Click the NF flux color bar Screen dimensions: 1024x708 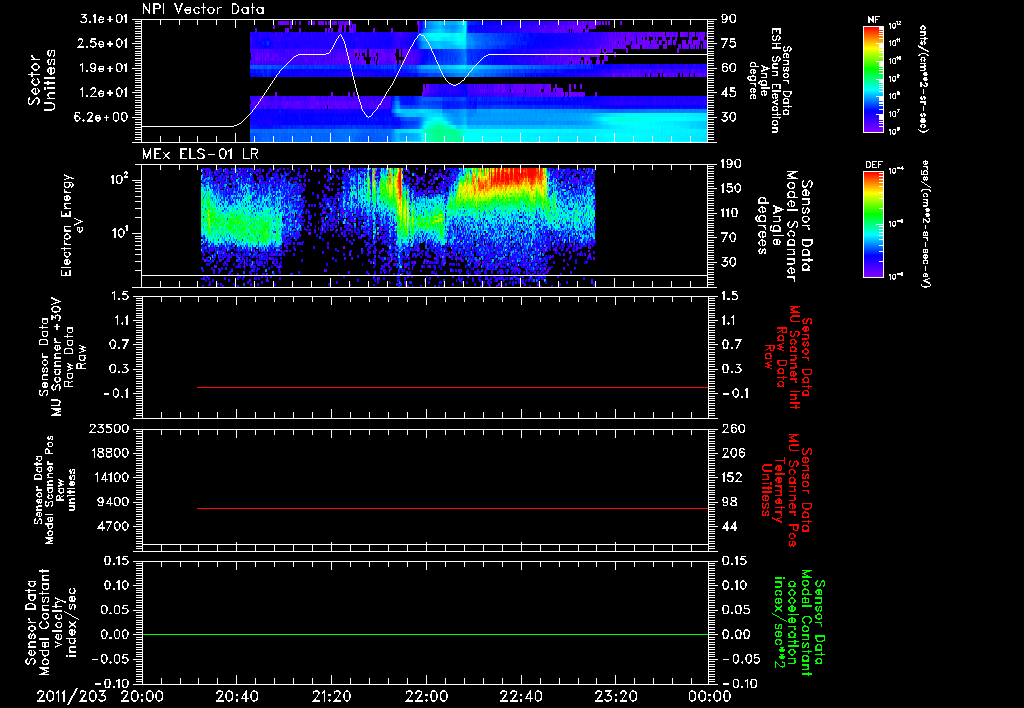point(873,78)
